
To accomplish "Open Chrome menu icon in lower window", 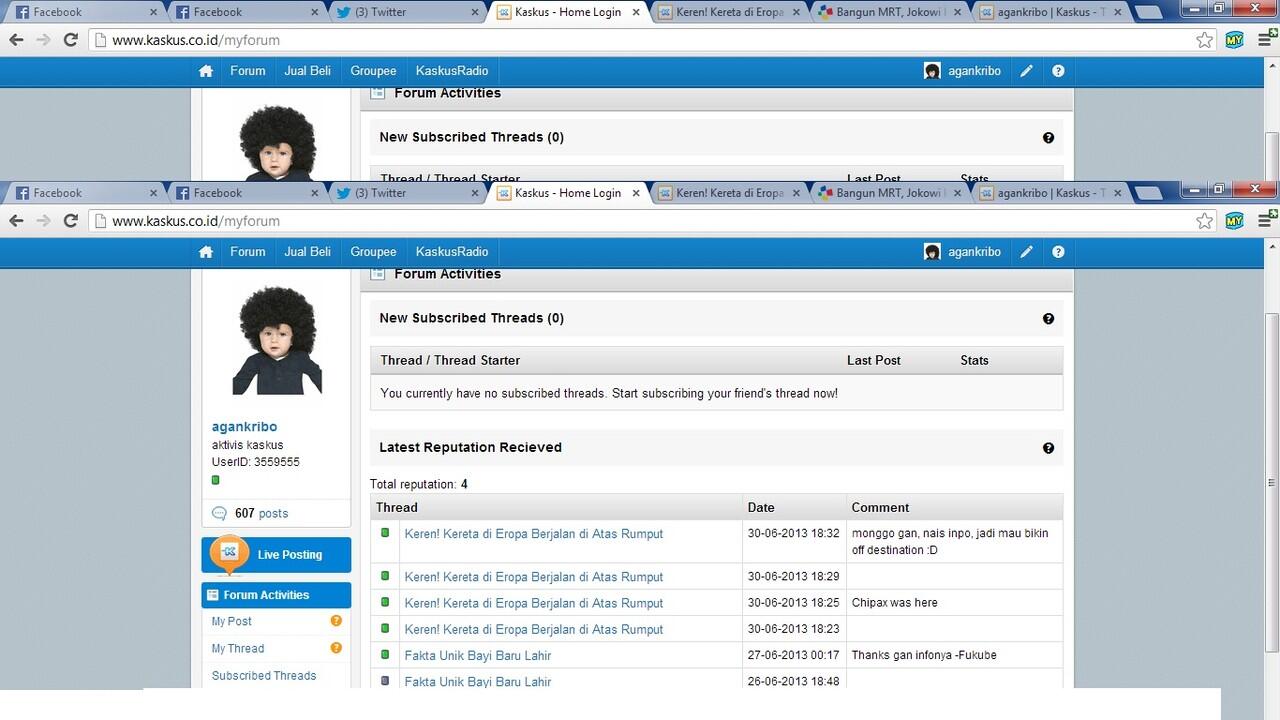I will tap(1265, 221).
